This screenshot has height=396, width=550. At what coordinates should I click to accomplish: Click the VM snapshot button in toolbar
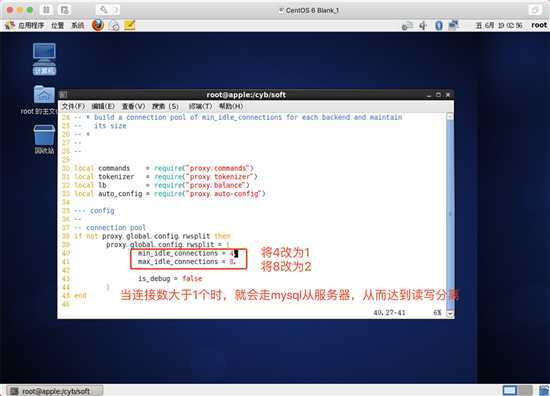click(65, 10)
